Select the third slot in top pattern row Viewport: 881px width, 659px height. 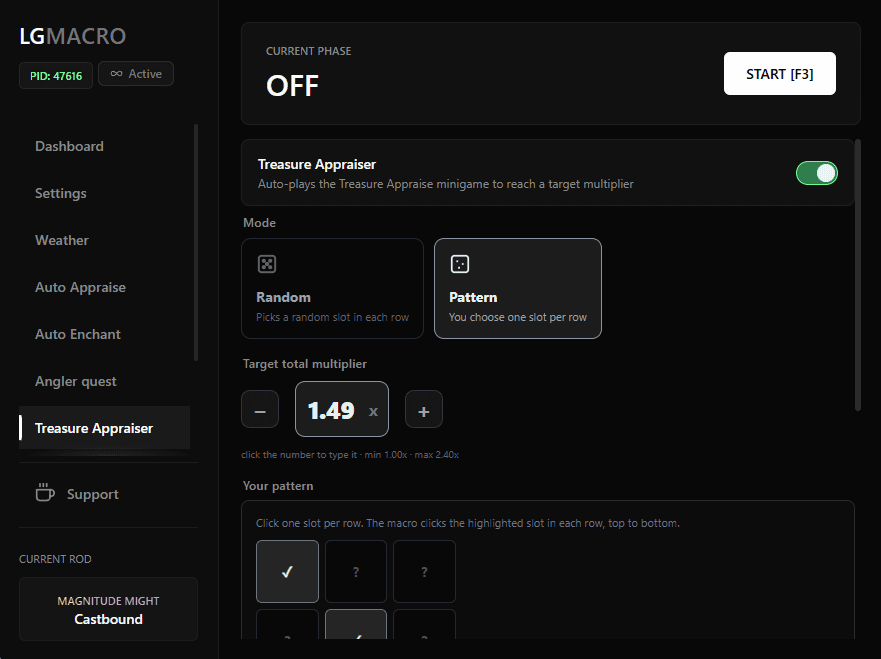(x=424, y=571)
